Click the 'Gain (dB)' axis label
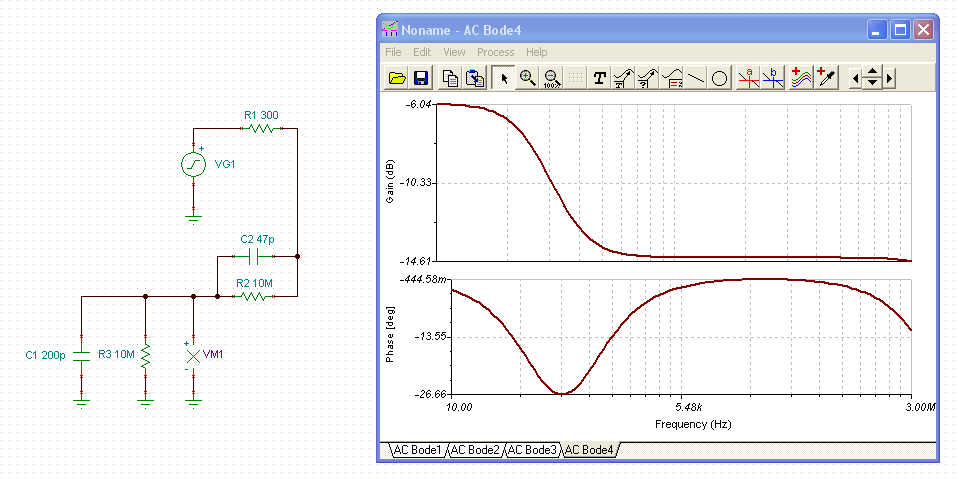Image resolution: width=959 pixels, height=479 pixels. click(x=391, y=182)
